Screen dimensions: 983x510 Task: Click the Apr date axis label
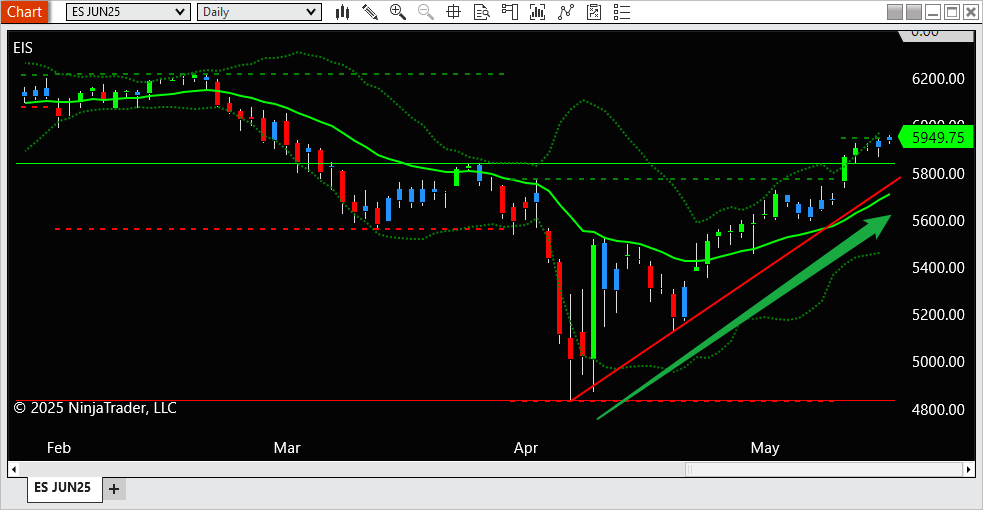pyautogui.click(x=526, y=448)
